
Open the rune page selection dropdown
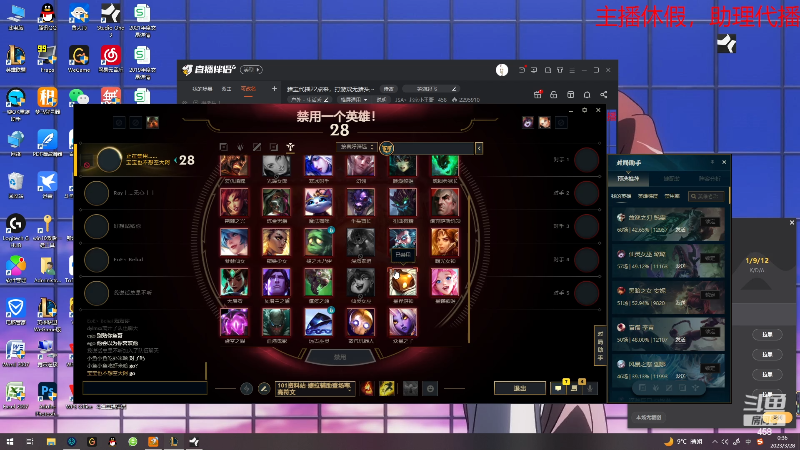pos(315,389)
